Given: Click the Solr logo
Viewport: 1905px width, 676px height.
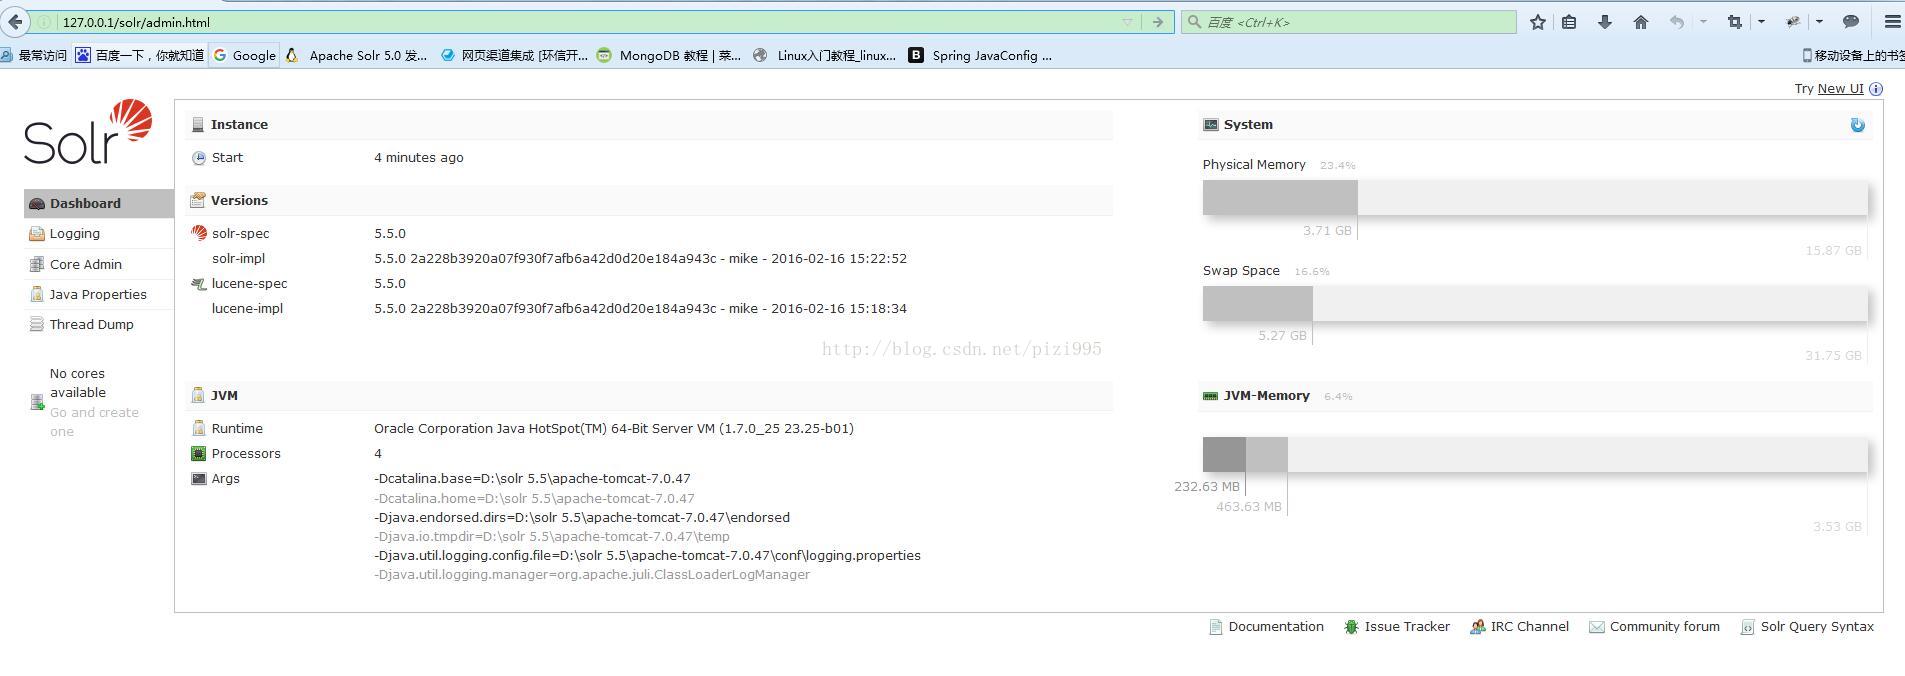Looking at the screenshot, I should click(88, 132).
